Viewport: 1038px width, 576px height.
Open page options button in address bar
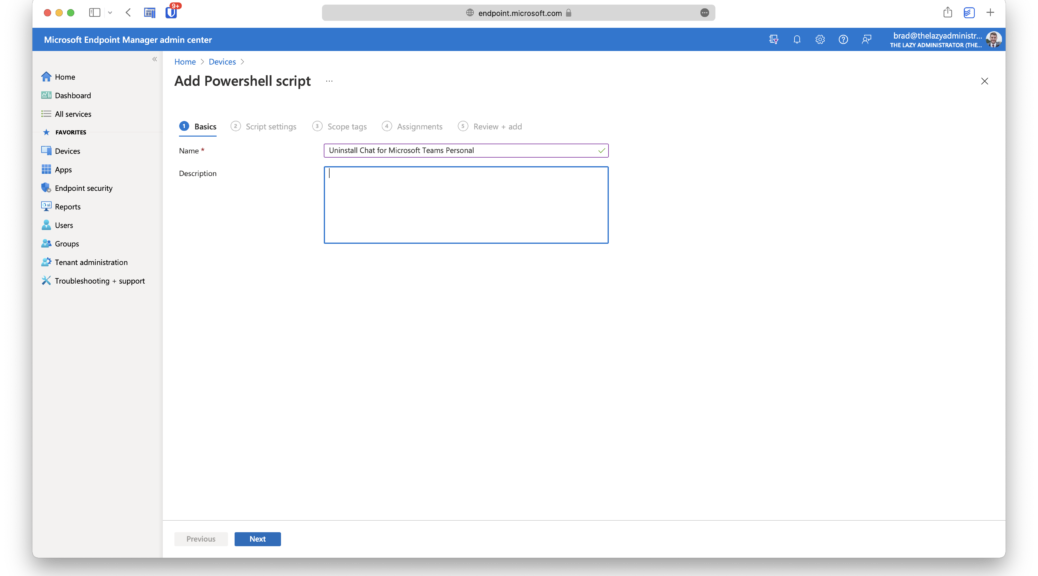coord(704,13)
